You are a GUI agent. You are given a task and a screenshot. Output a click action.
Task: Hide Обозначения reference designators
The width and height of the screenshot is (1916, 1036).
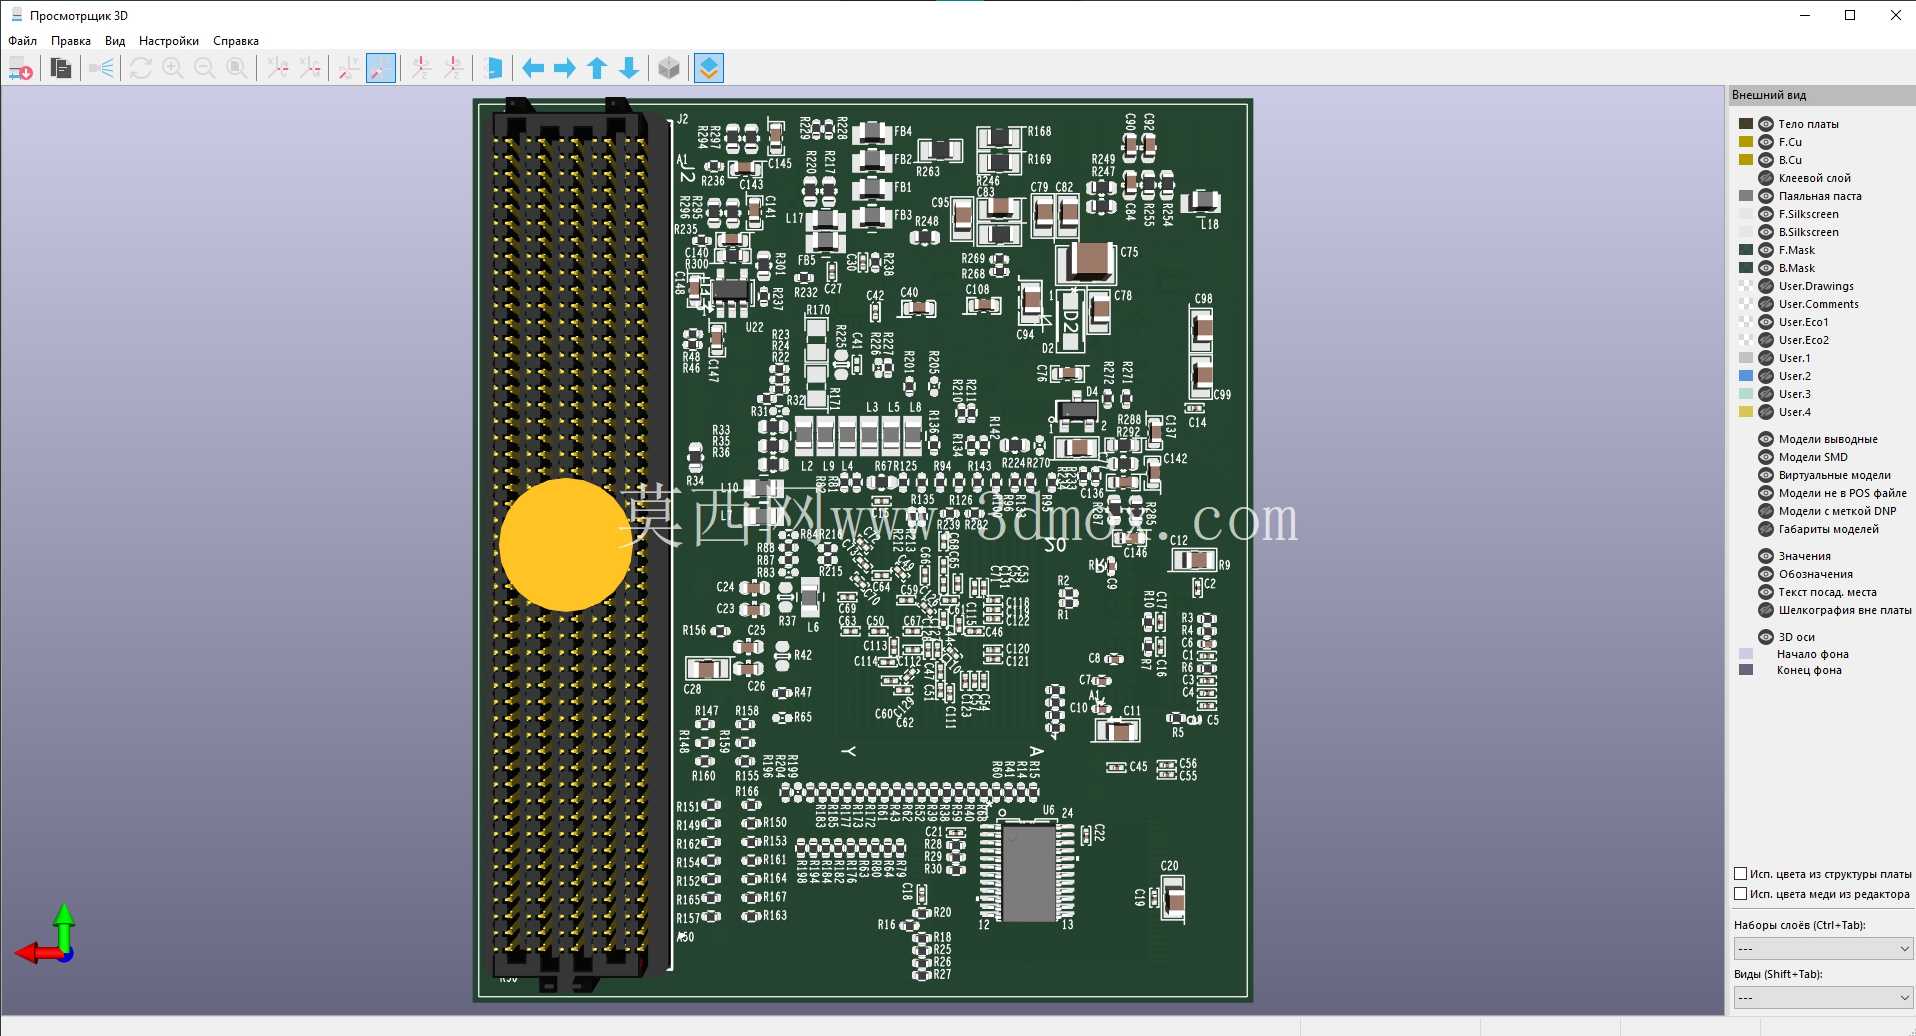coord(1766,574)
